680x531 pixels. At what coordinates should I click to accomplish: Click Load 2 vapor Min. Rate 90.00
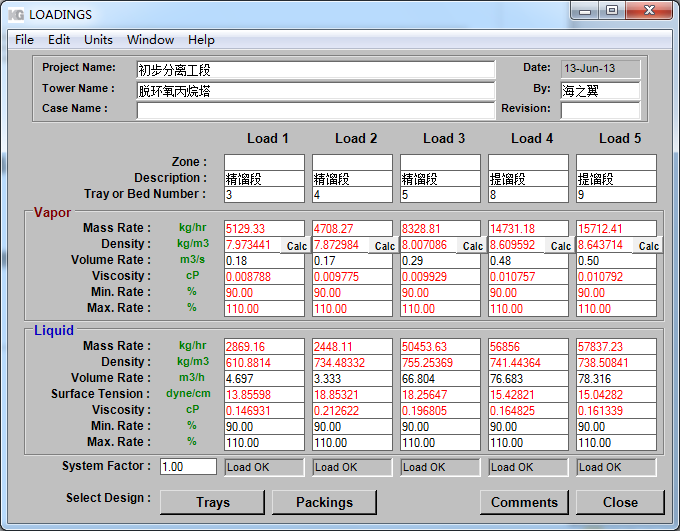pyautogui.click(x=353, y=293)
